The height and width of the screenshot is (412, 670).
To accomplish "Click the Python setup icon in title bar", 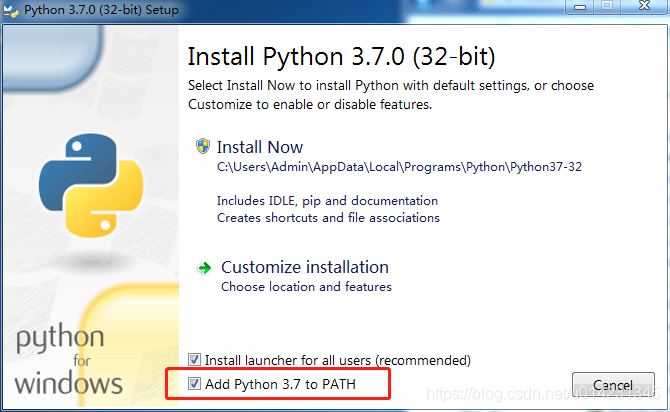I will [11, 10].
